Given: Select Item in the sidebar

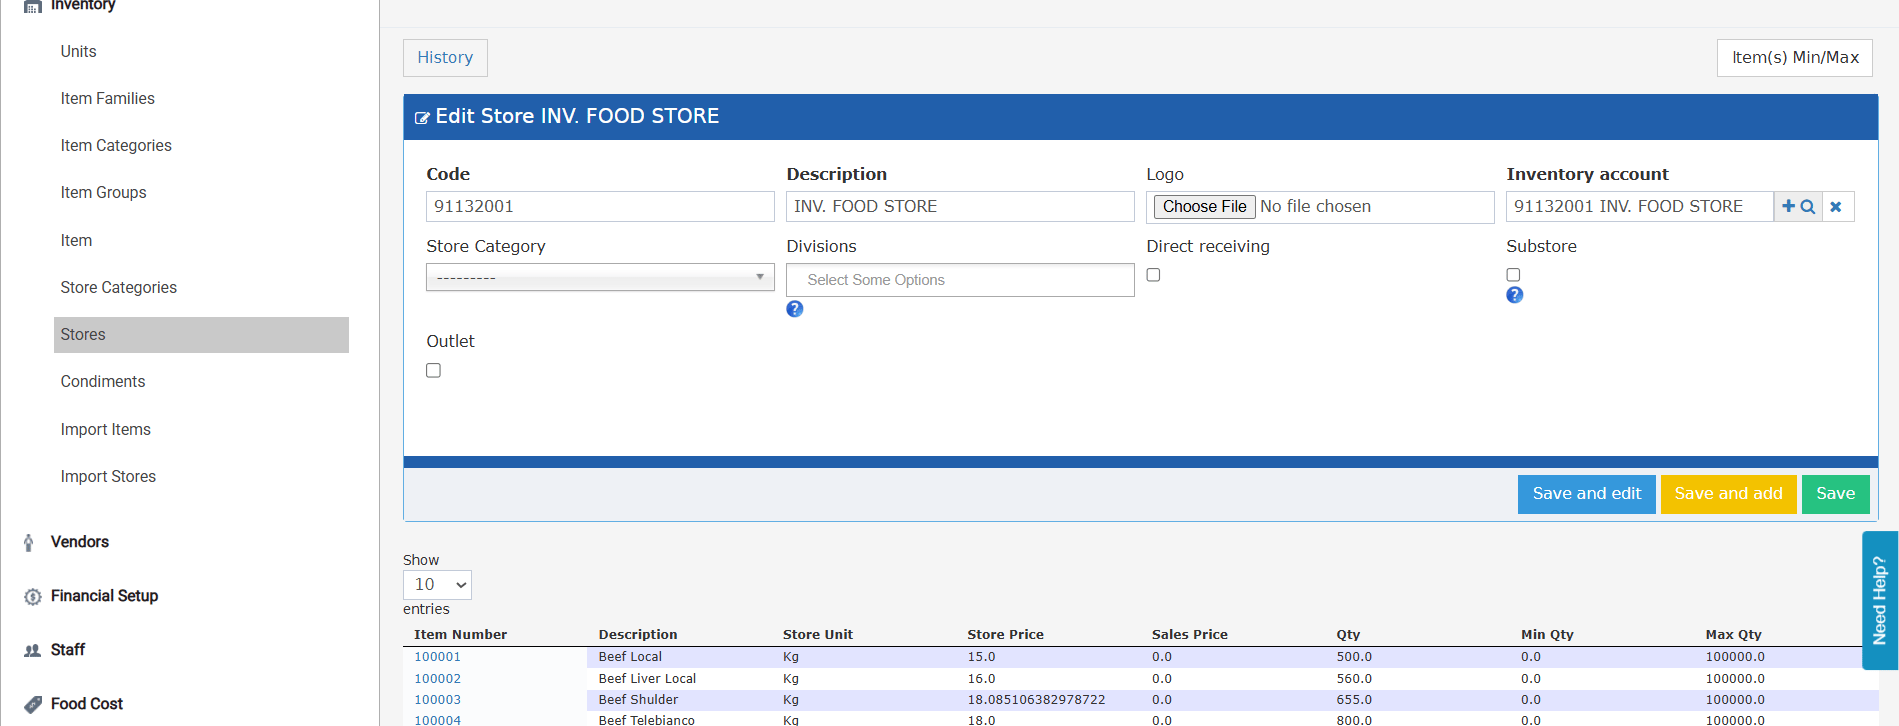Looking at the screenshot, I should tap(76, 241).
